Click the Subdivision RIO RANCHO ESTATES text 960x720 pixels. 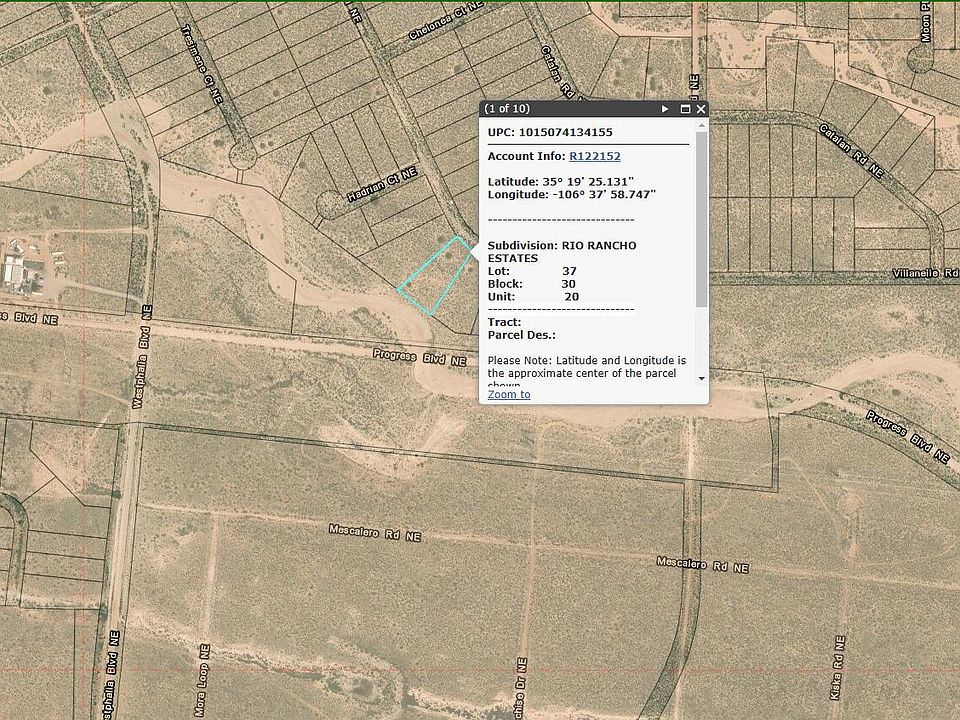[561, 252]
